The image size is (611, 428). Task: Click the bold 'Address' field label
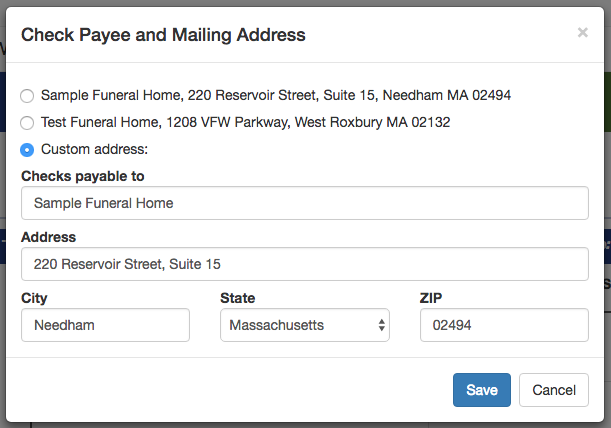[48, 237]
